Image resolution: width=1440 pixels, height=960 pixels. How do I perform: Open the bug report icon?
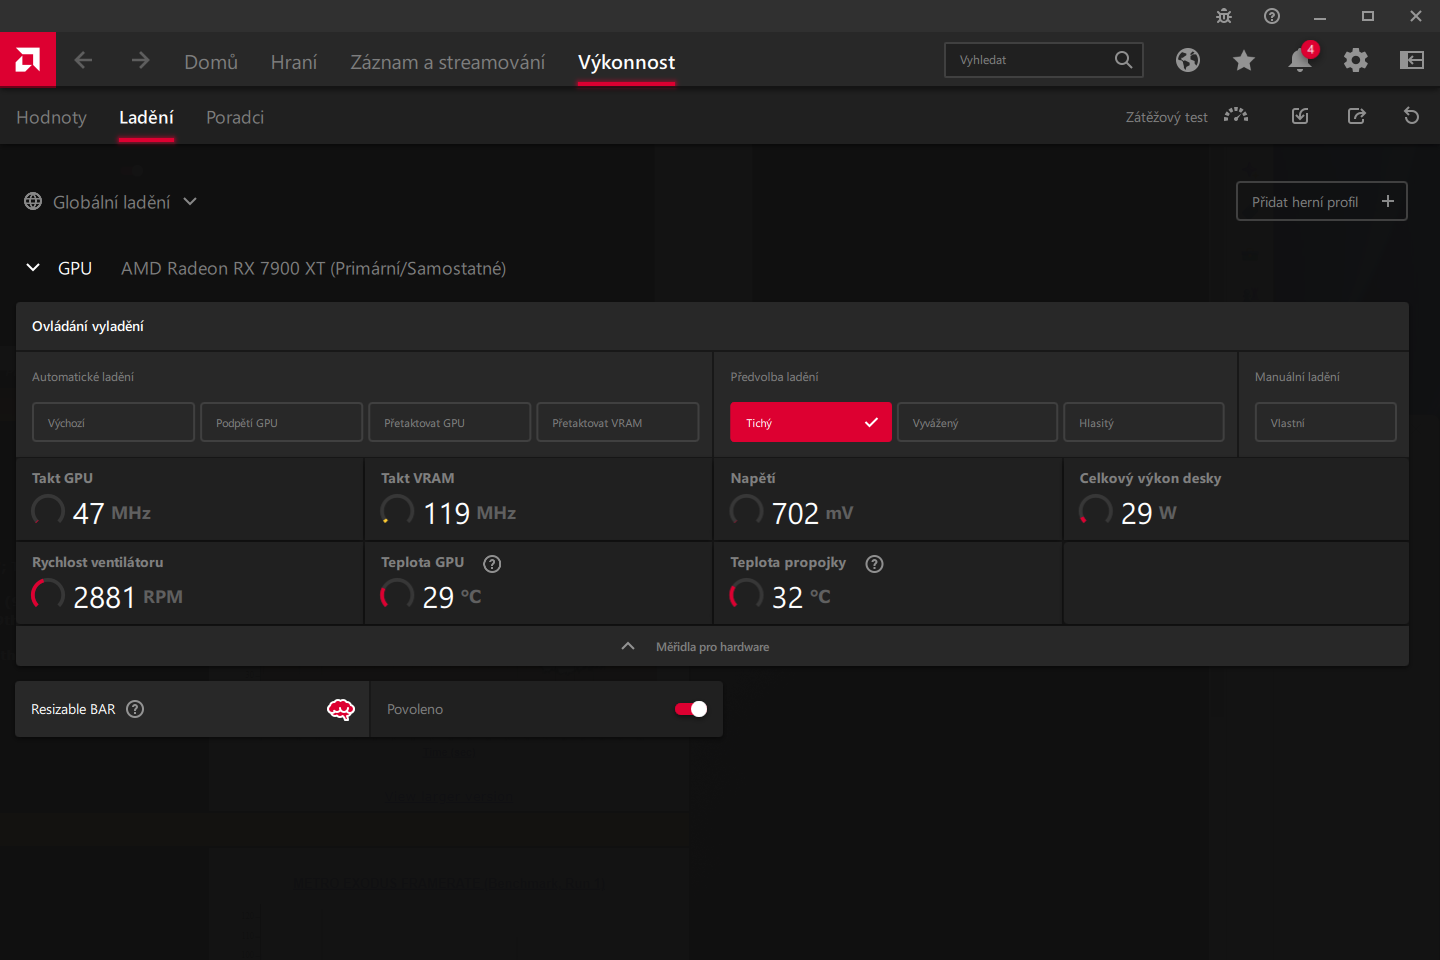pos(1224,16)
